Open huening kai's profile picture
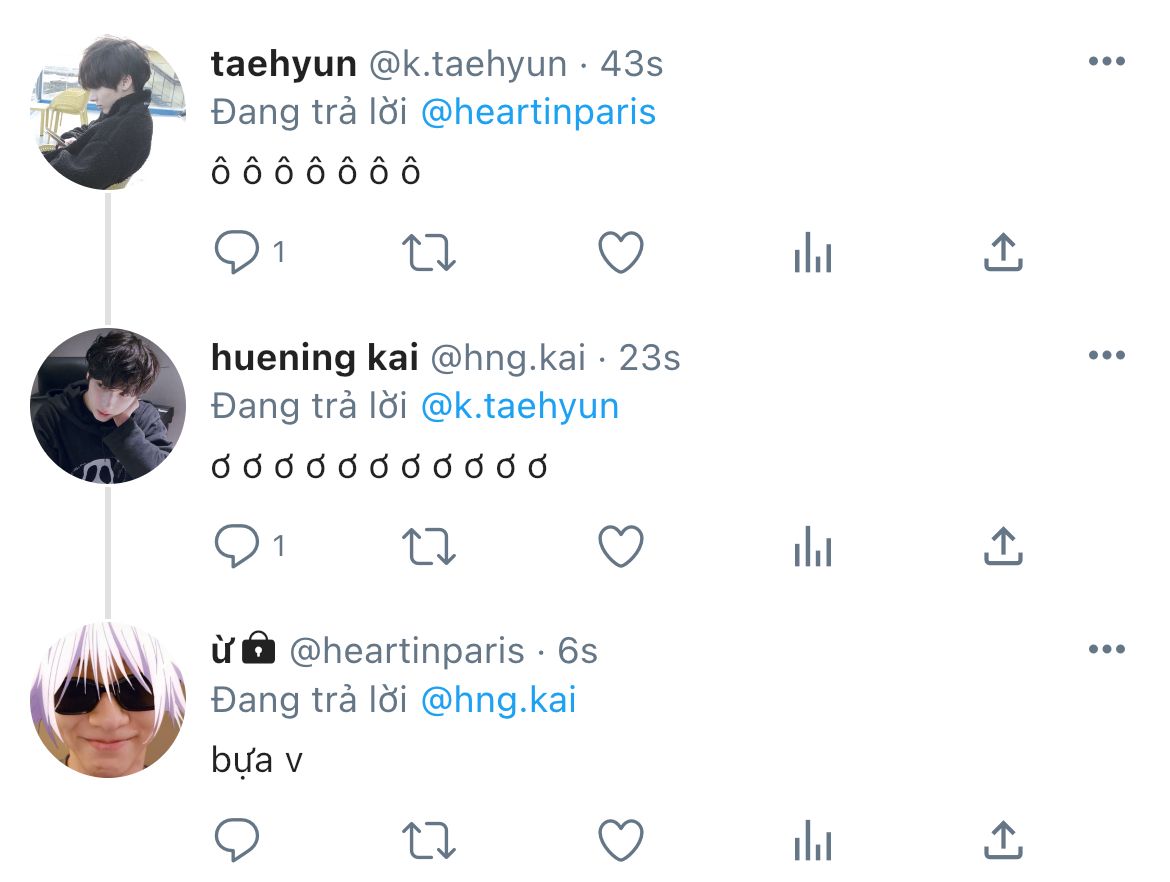Screen dimensions: 1170x882 (108, 406)
